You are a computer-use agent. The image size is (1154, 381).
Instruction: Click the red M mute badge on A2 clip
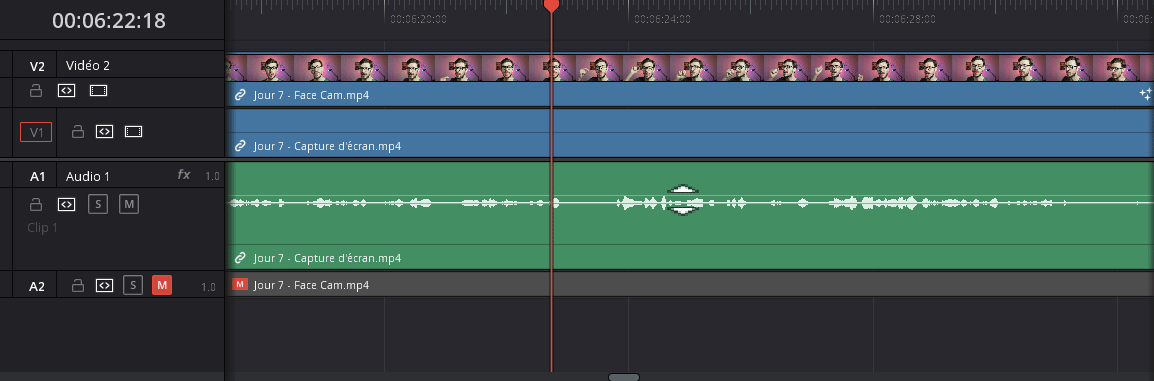[240, 285]
